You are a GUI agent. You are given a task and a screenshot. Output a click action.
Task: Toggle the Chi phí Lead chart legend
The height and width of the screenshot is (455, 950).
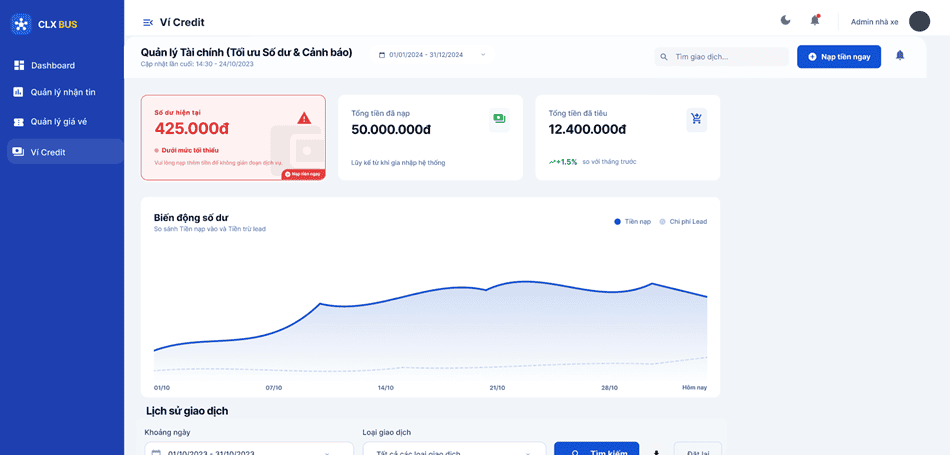[683, 221]
